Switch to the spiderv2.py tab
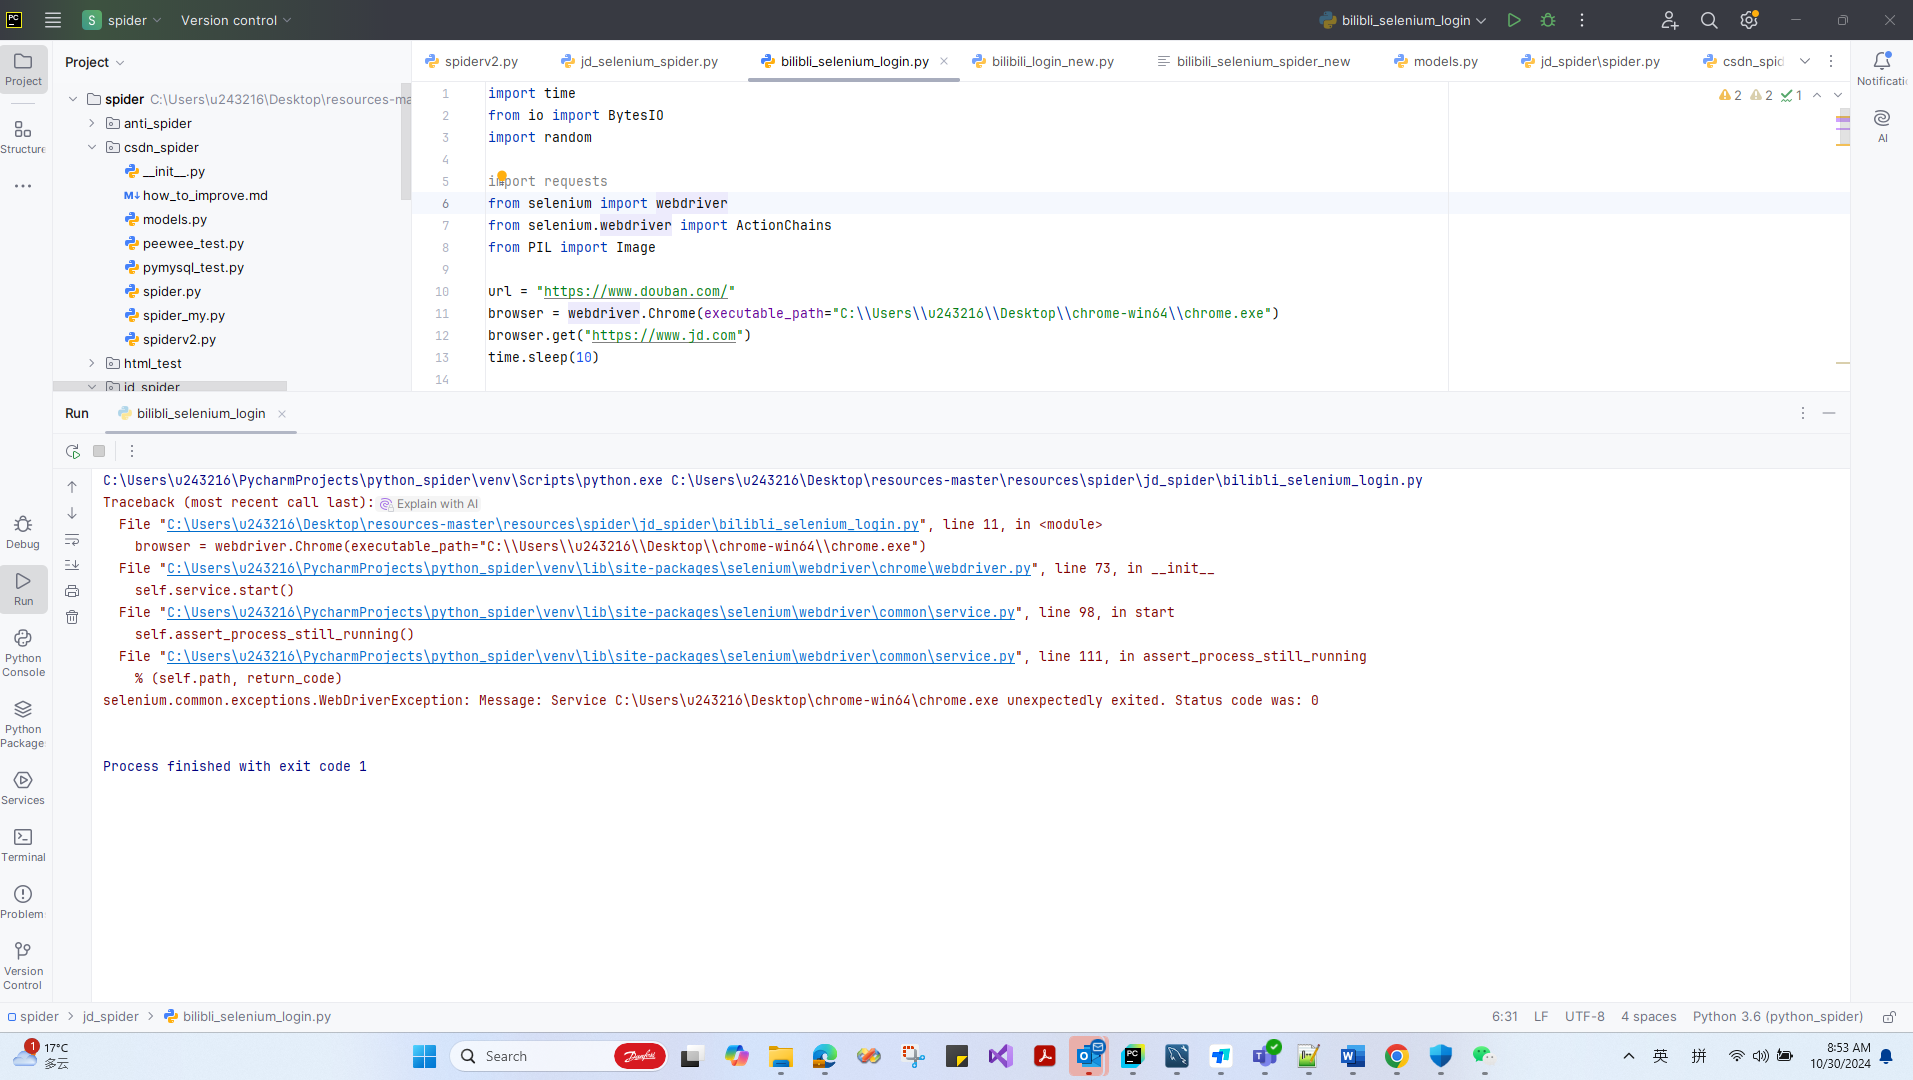Viewport: 1913px width, 1080px height. coord(472,61)
